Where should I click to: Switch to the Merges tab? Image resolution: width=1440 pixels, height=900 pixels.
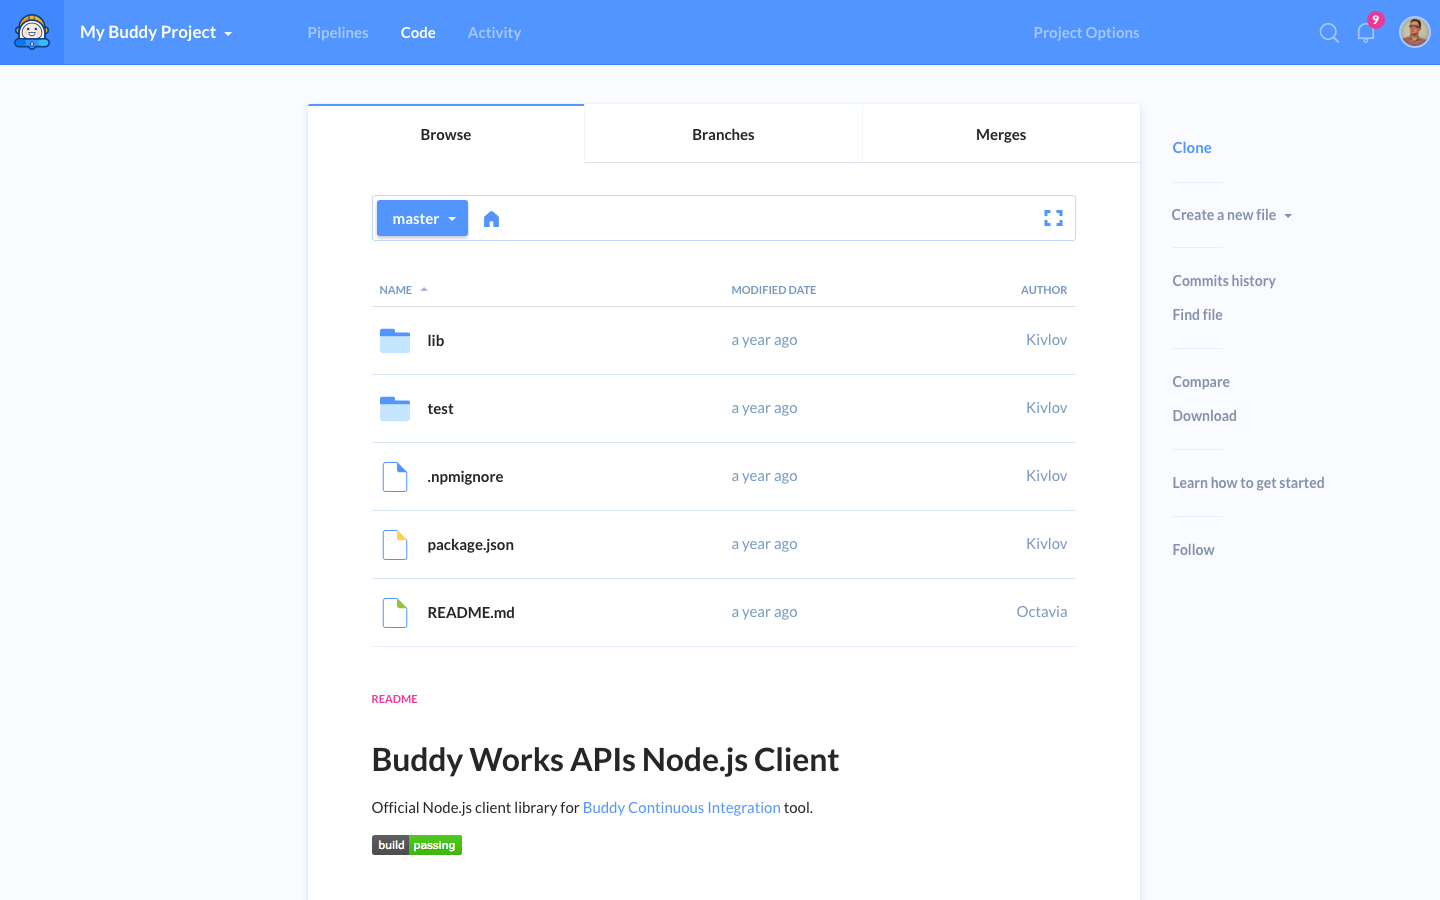click(1001, 134)
